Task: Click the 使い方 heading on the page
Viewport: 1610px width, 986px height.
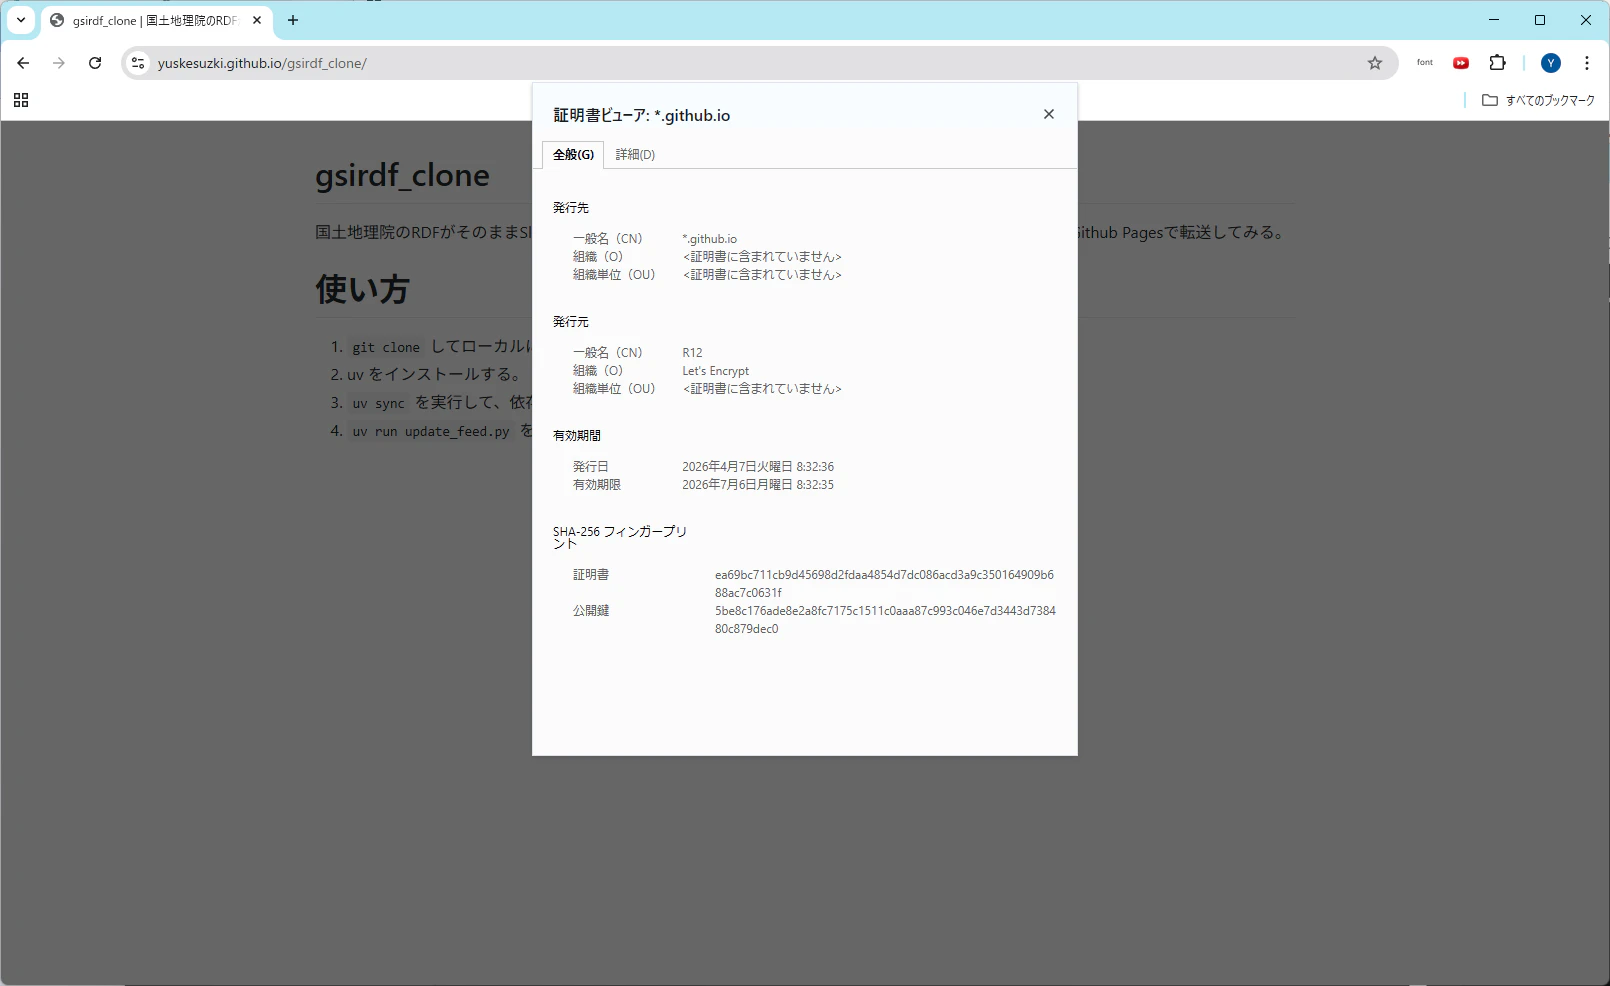Action: pyautogui.click(x=362, y=289)
